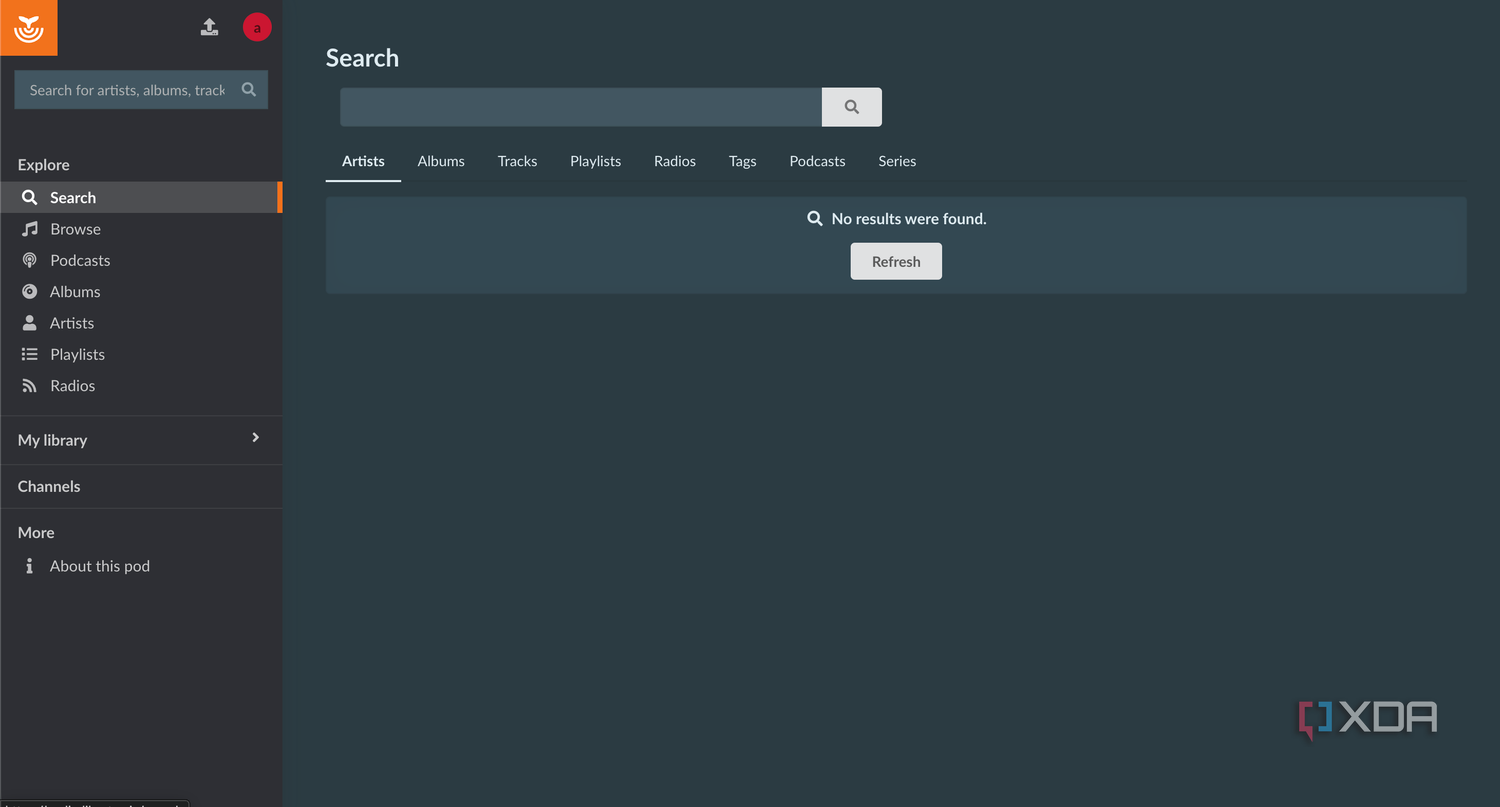Select the Podcasts tab in search
Screen dimensions: 1500x807
(x=818, y=161)
